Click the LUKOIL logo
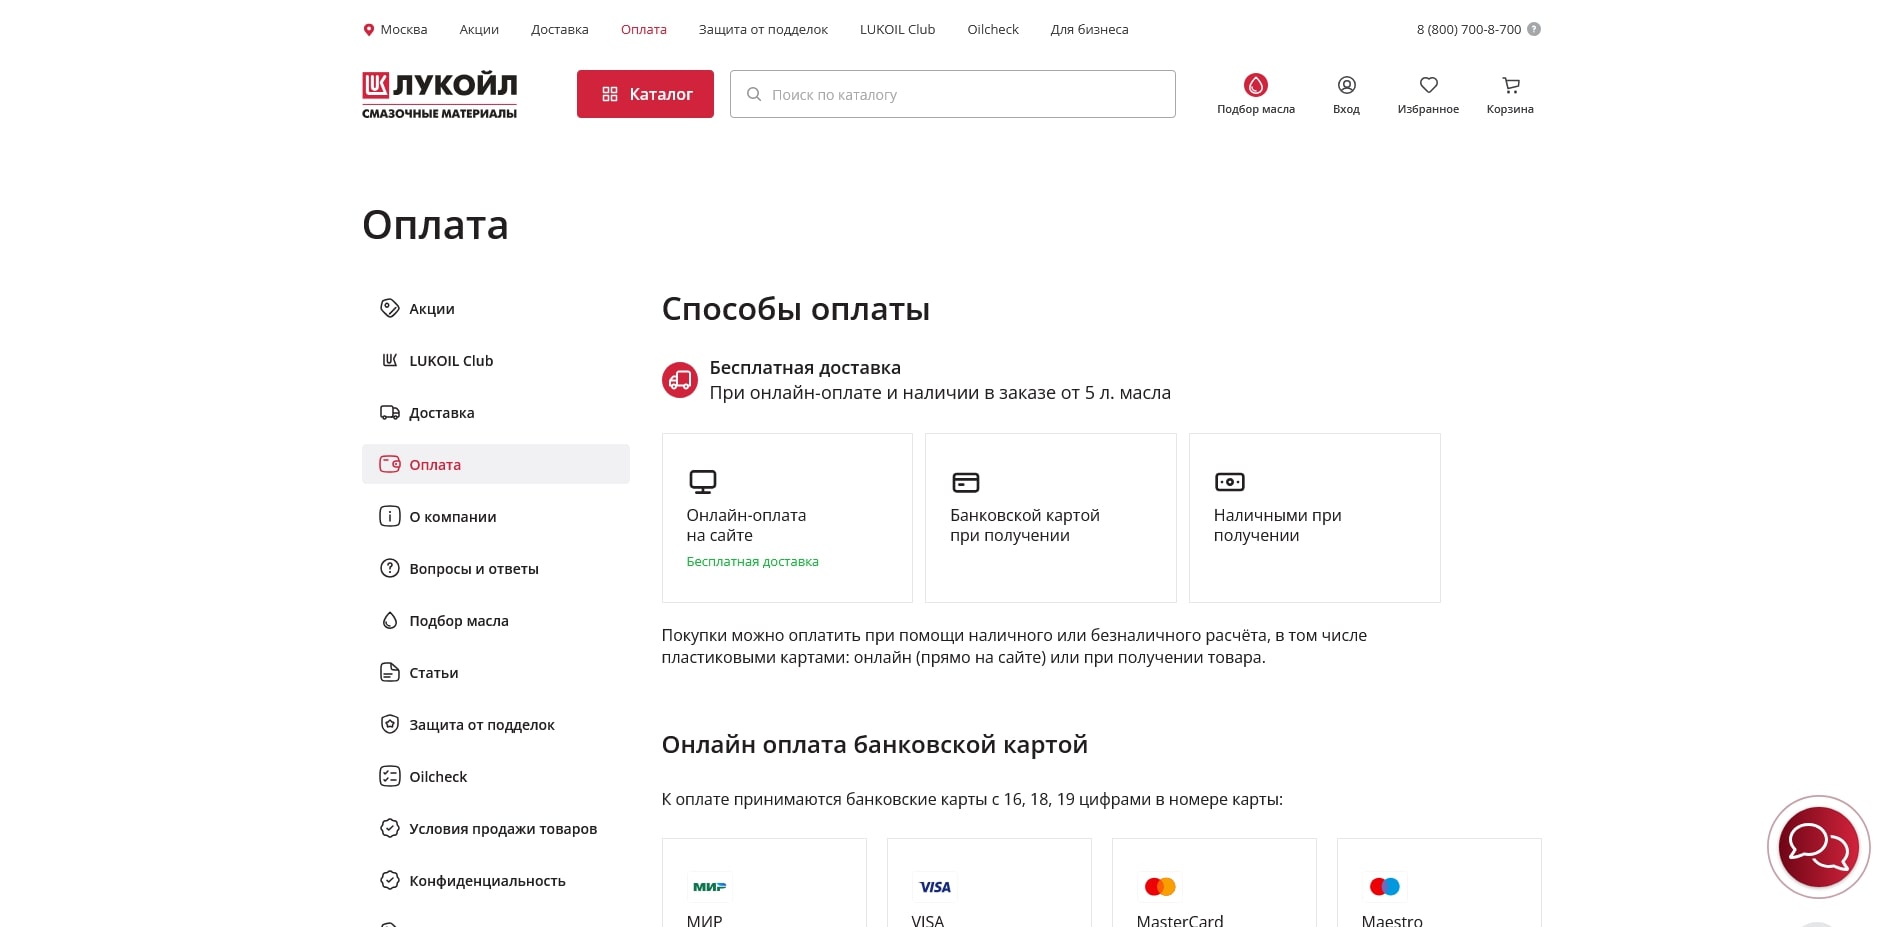1903x927 pixels. pos(438,93)
